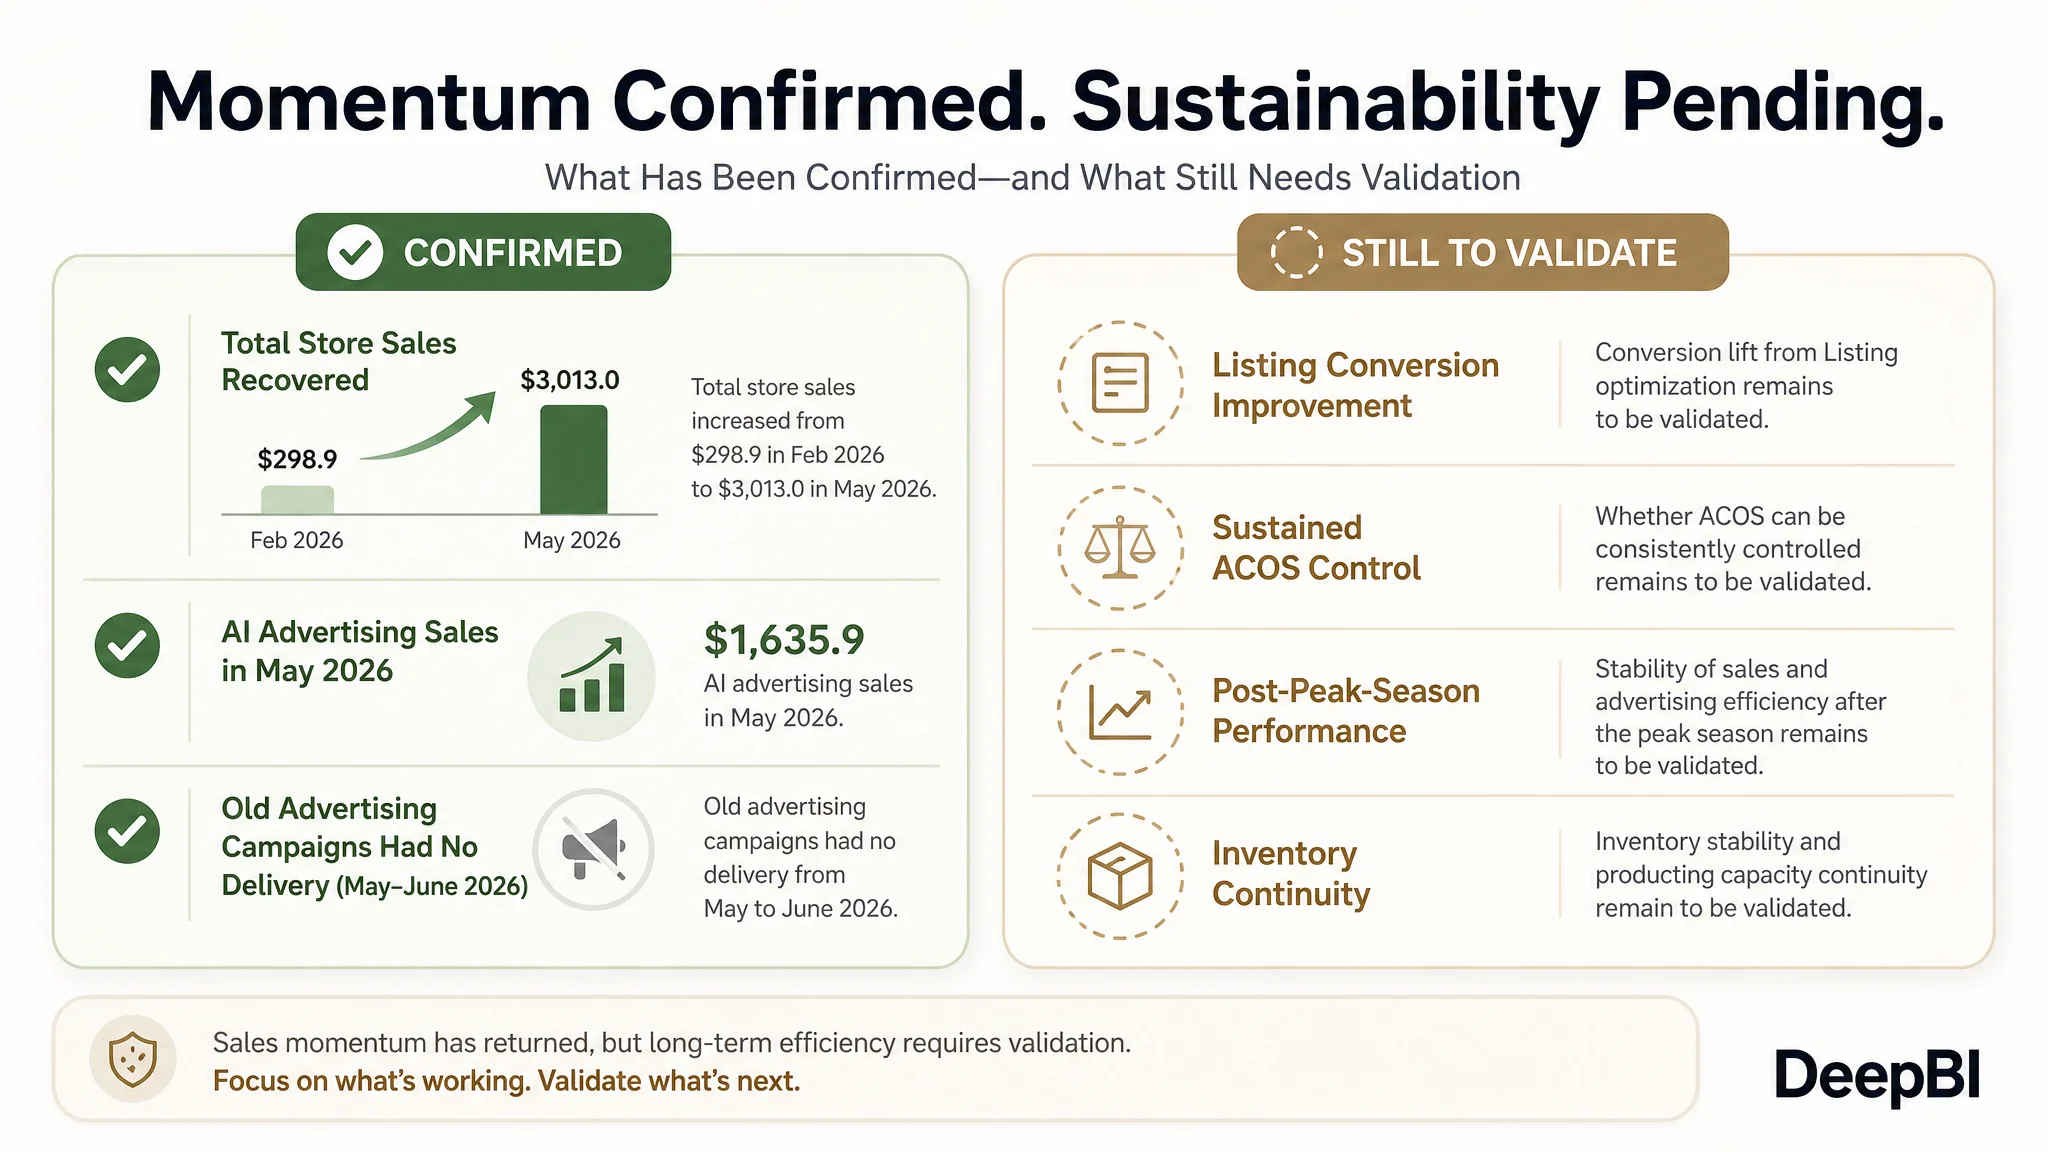
Task: Select the CONFIRMED header tab
Action: [483, 252]
